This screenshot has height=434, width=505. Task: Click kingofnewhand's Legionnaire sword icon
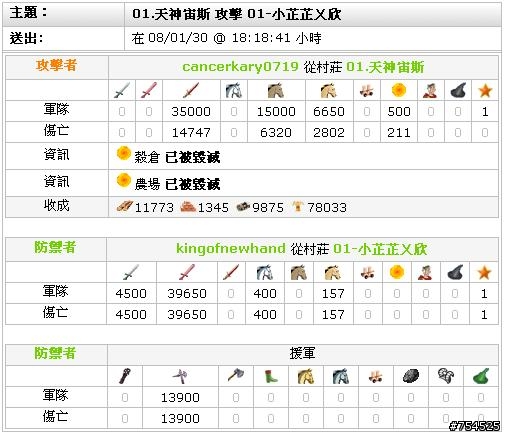(x=131, y=272)
